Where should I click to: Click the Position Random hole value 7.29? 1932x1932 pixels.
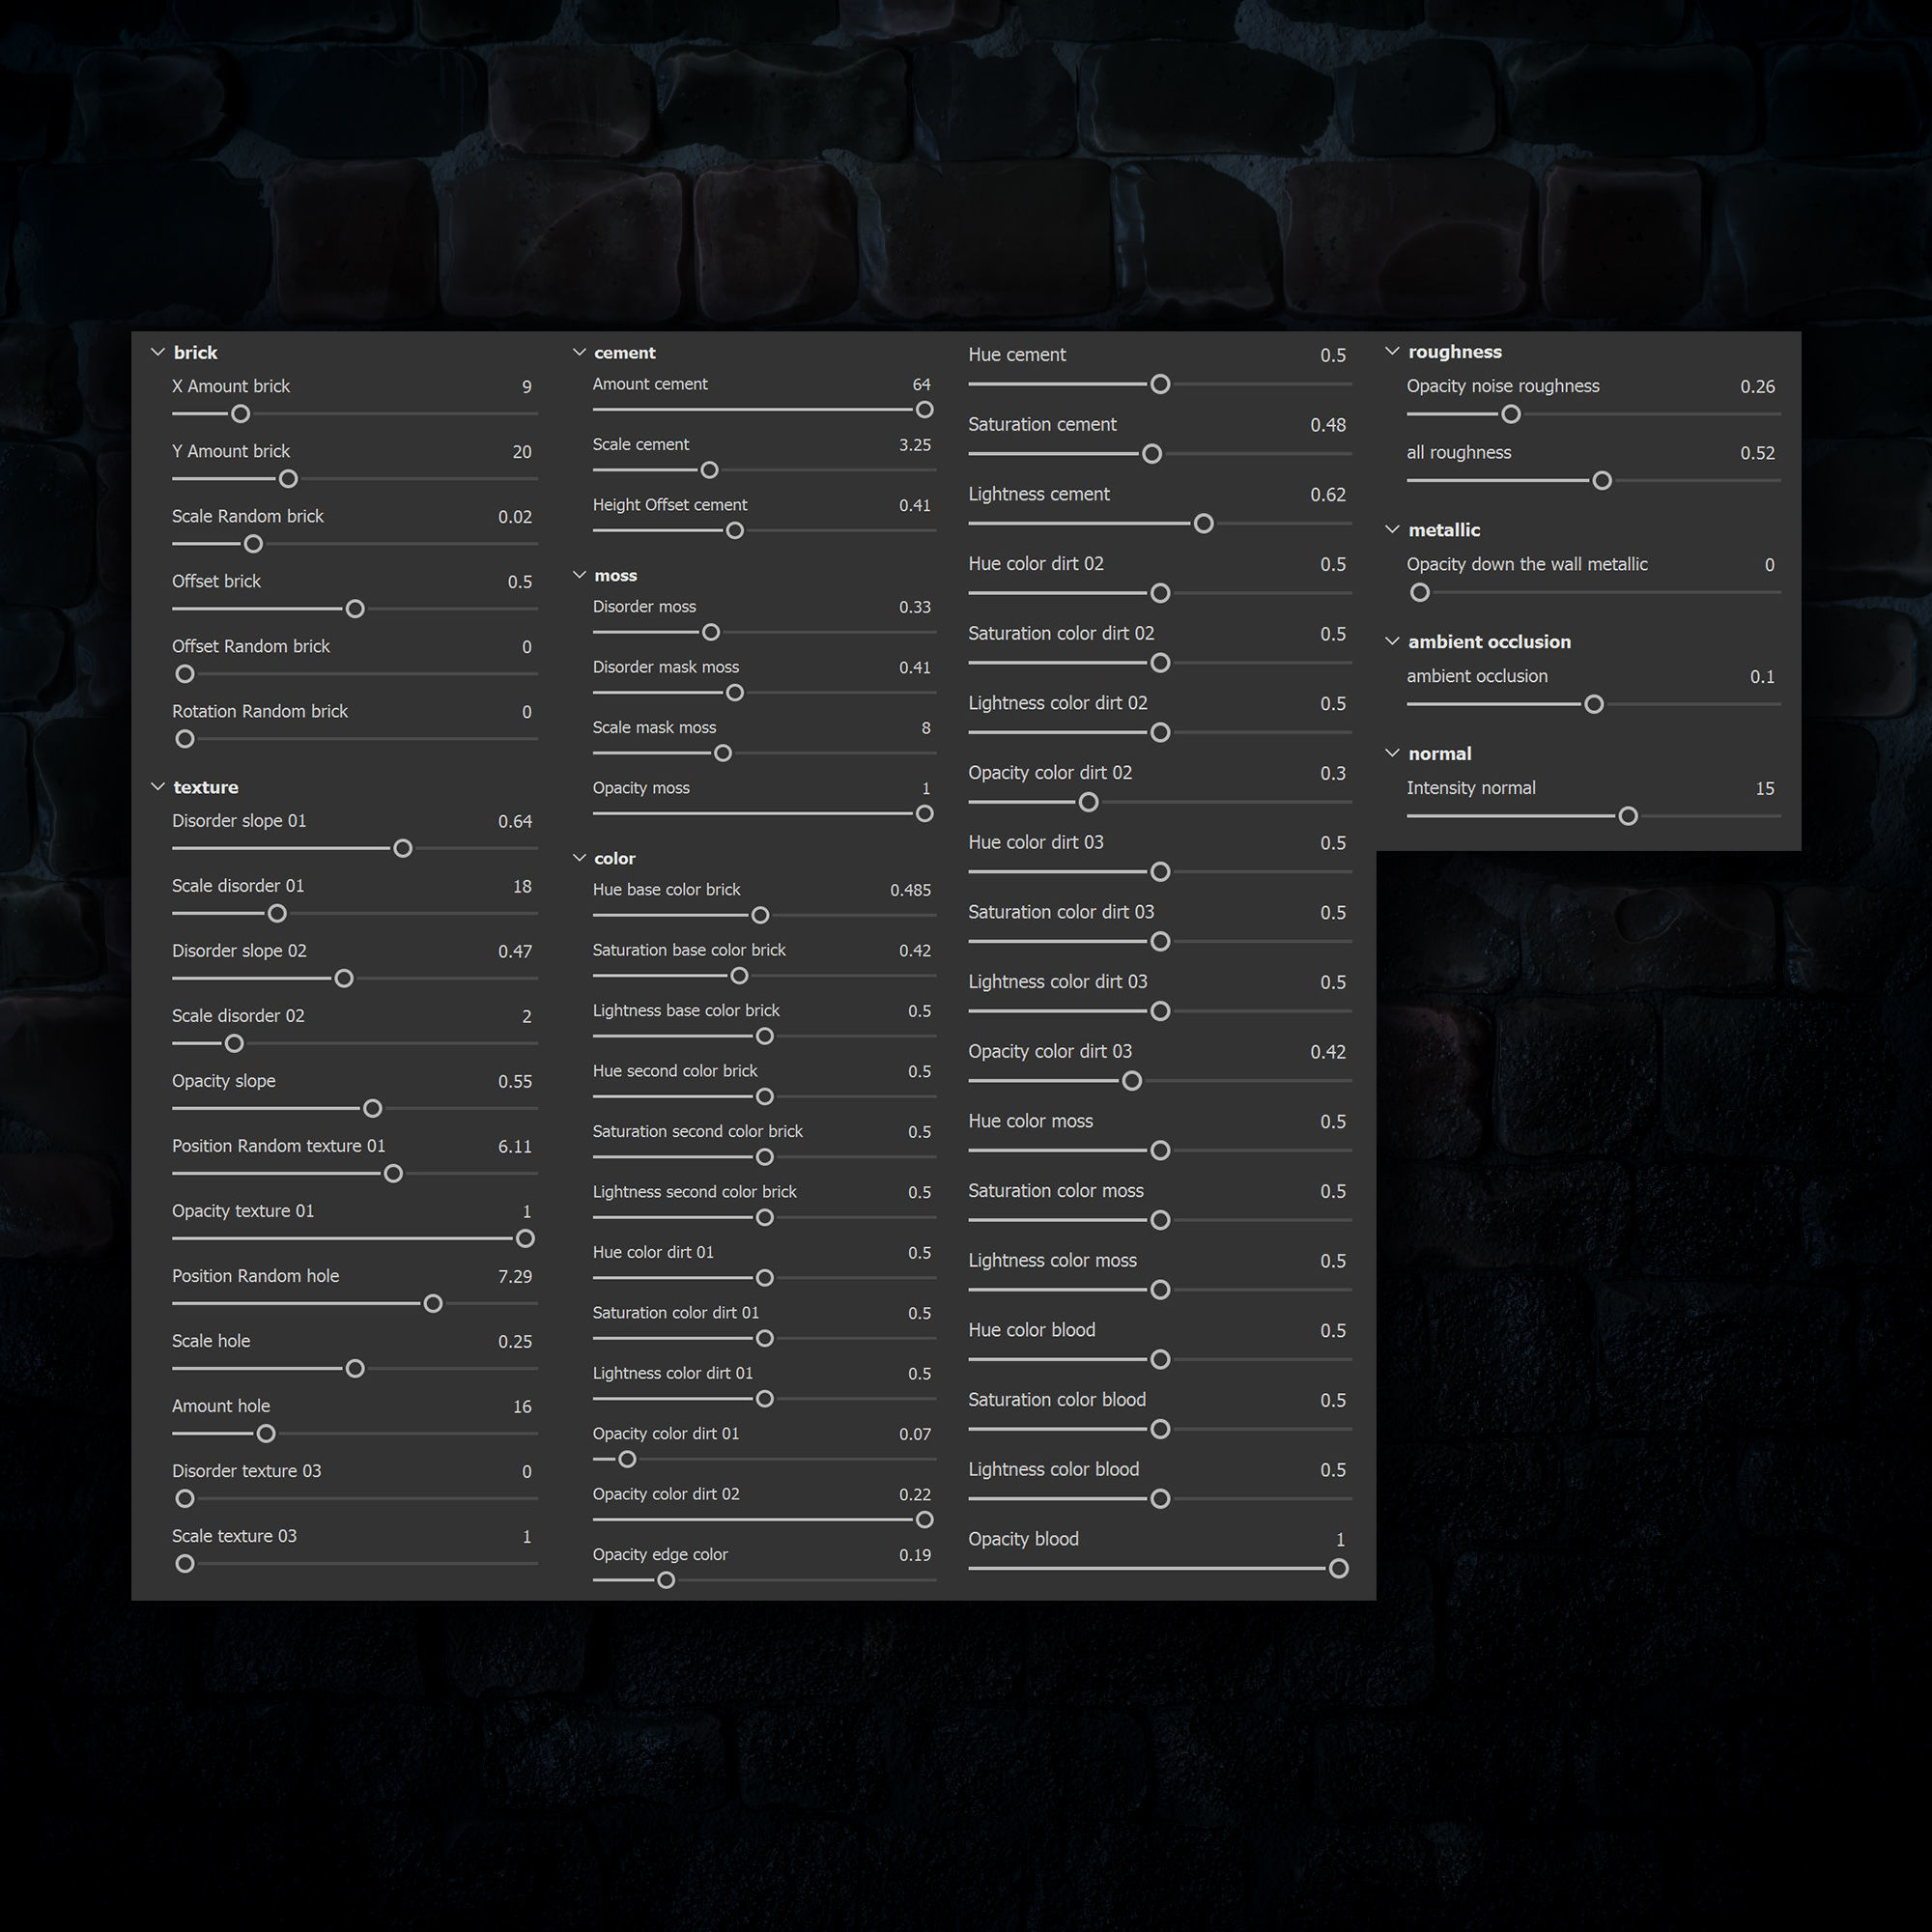tap(515, 1277)
